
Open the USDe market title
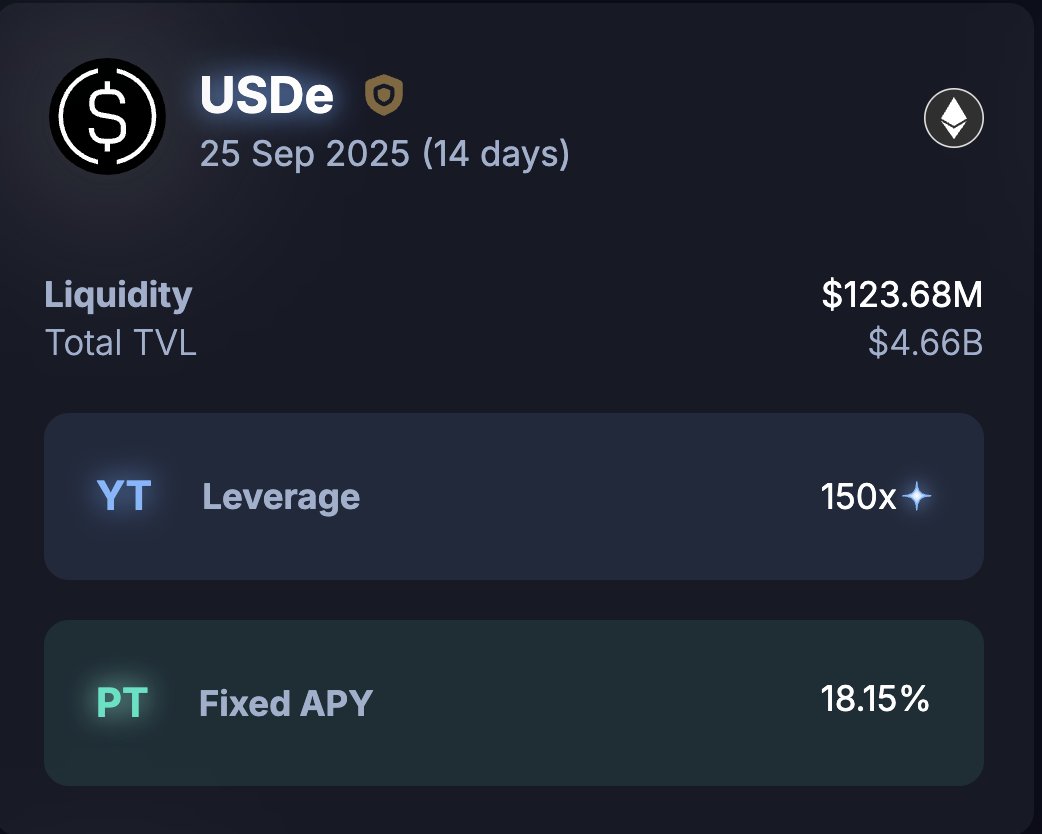pyautogui.click(x=266, y=96)
